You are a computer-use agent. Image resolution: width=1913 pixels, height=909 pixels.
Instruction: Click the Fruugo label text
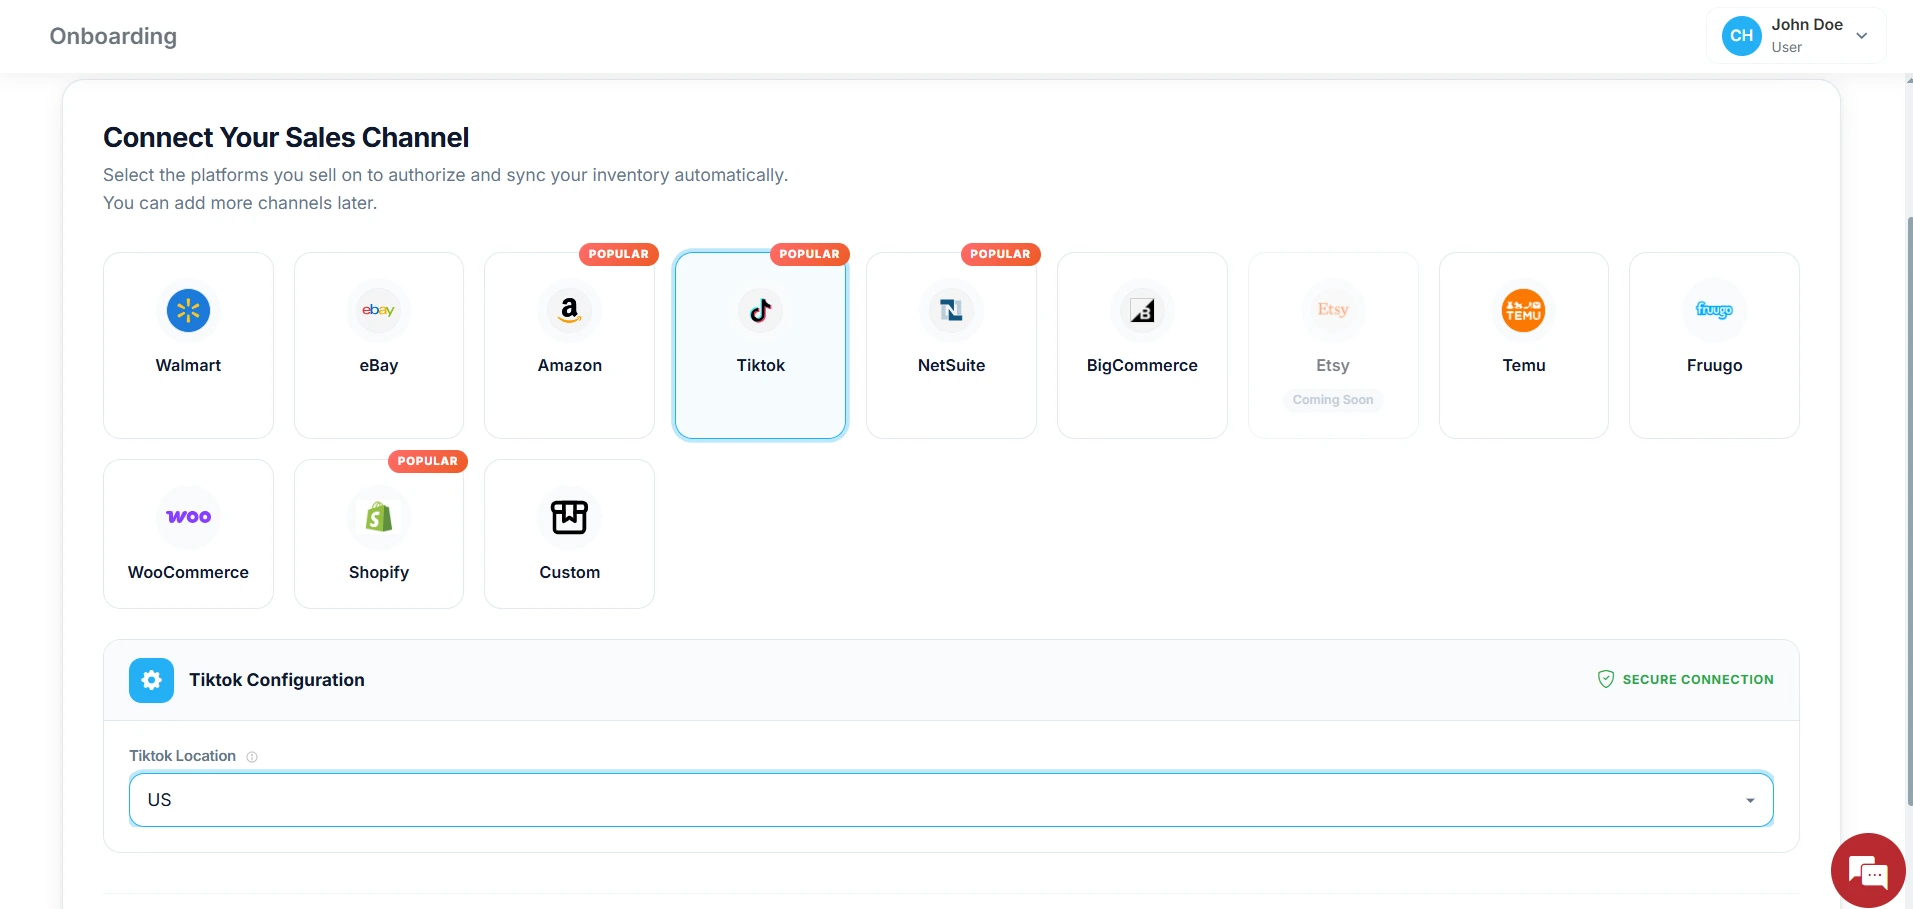coord(1714,365)
